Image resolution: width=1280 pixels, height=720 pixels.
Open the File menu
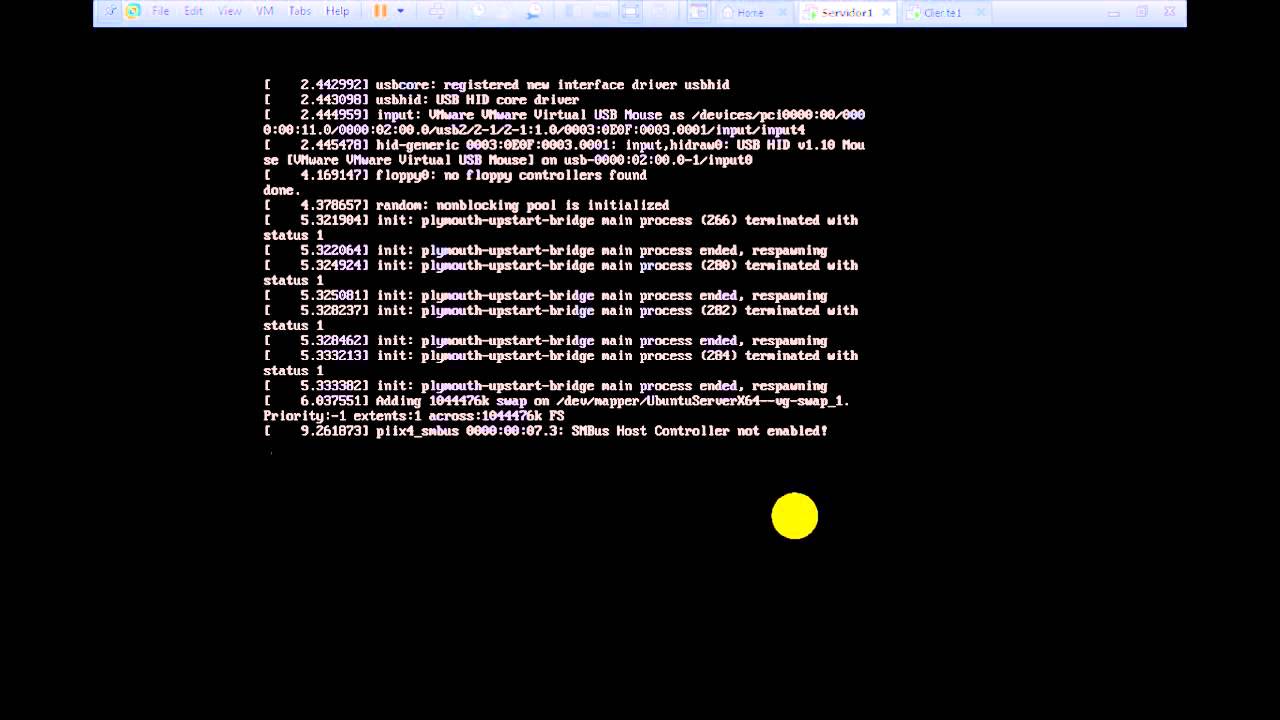coord(161,12)
